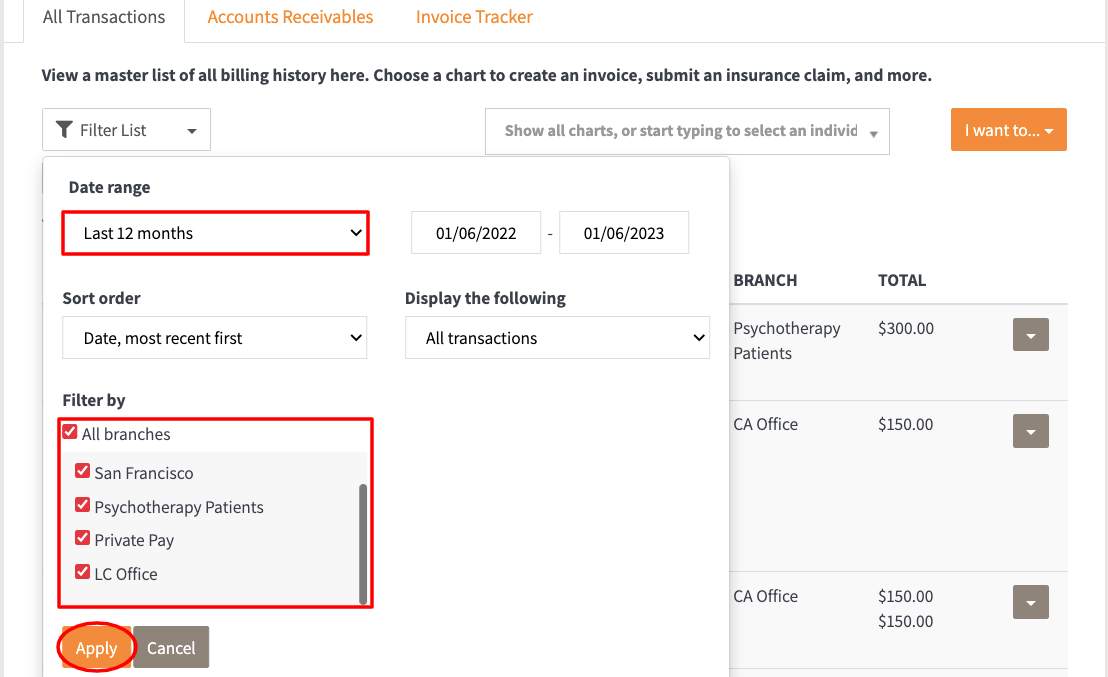Open actions arrow for $300.00 row
Image resolution: width=1108 pixels, height=677 pixels.
point(1031,335)
